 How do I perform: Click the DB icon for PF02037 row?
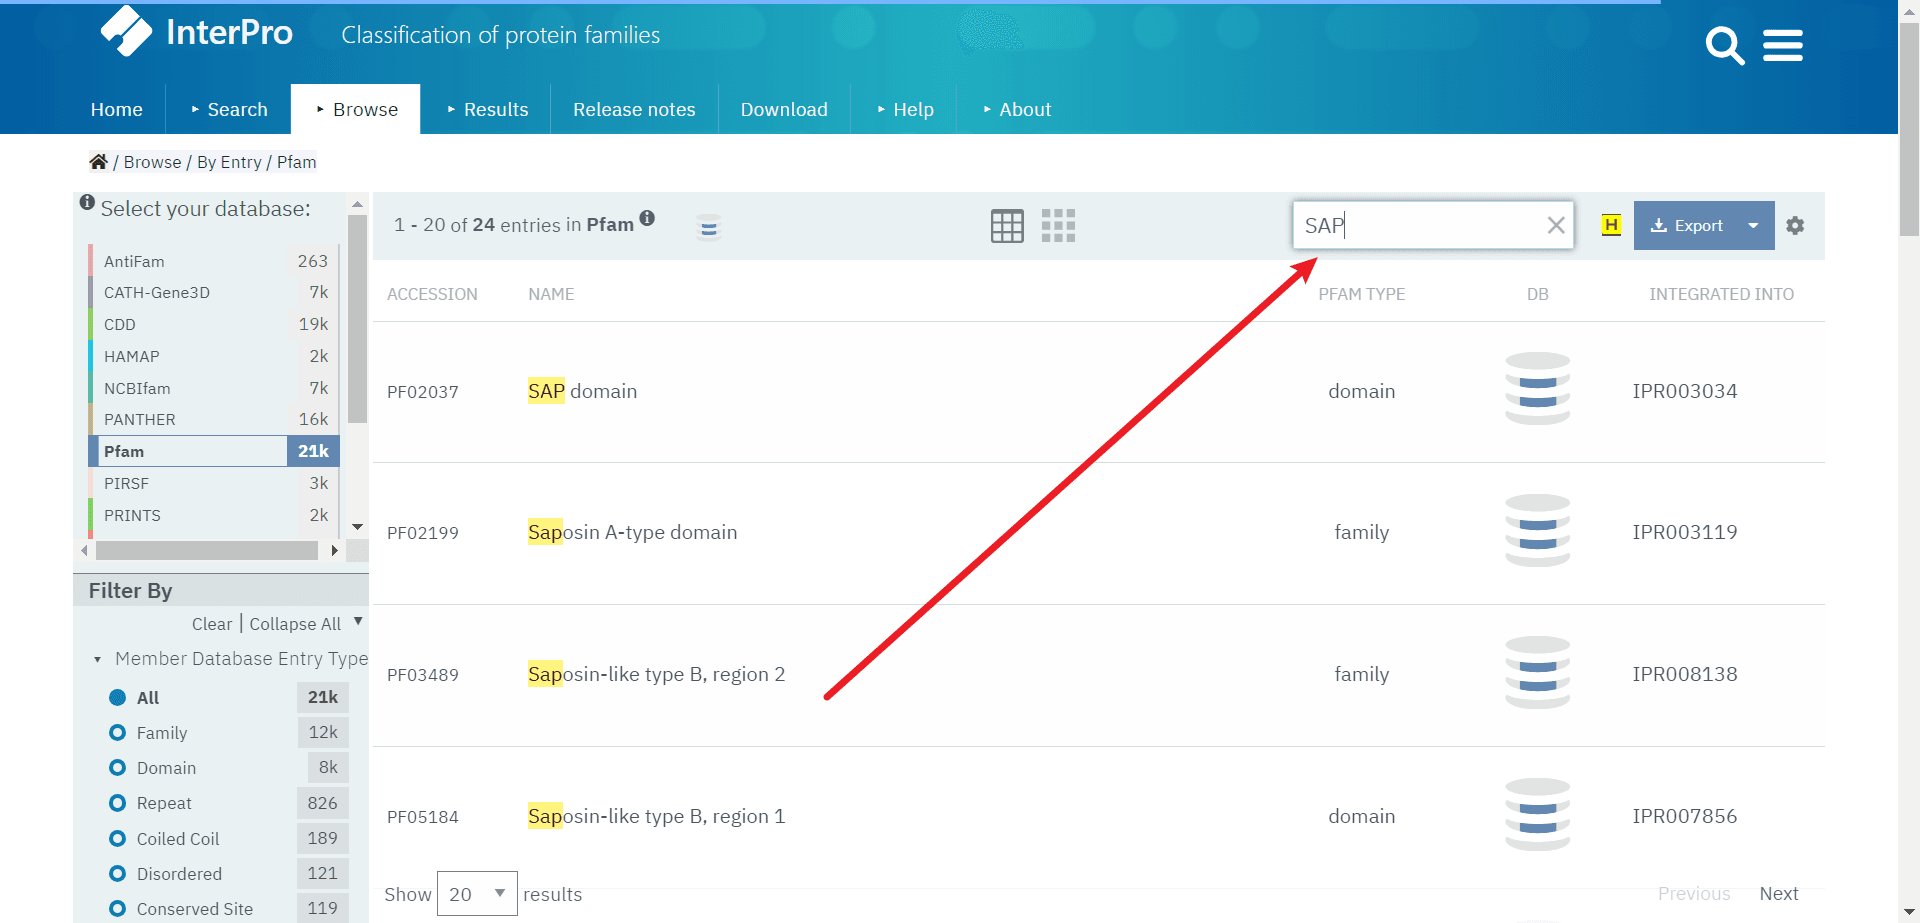click(x=1537, y=389)
